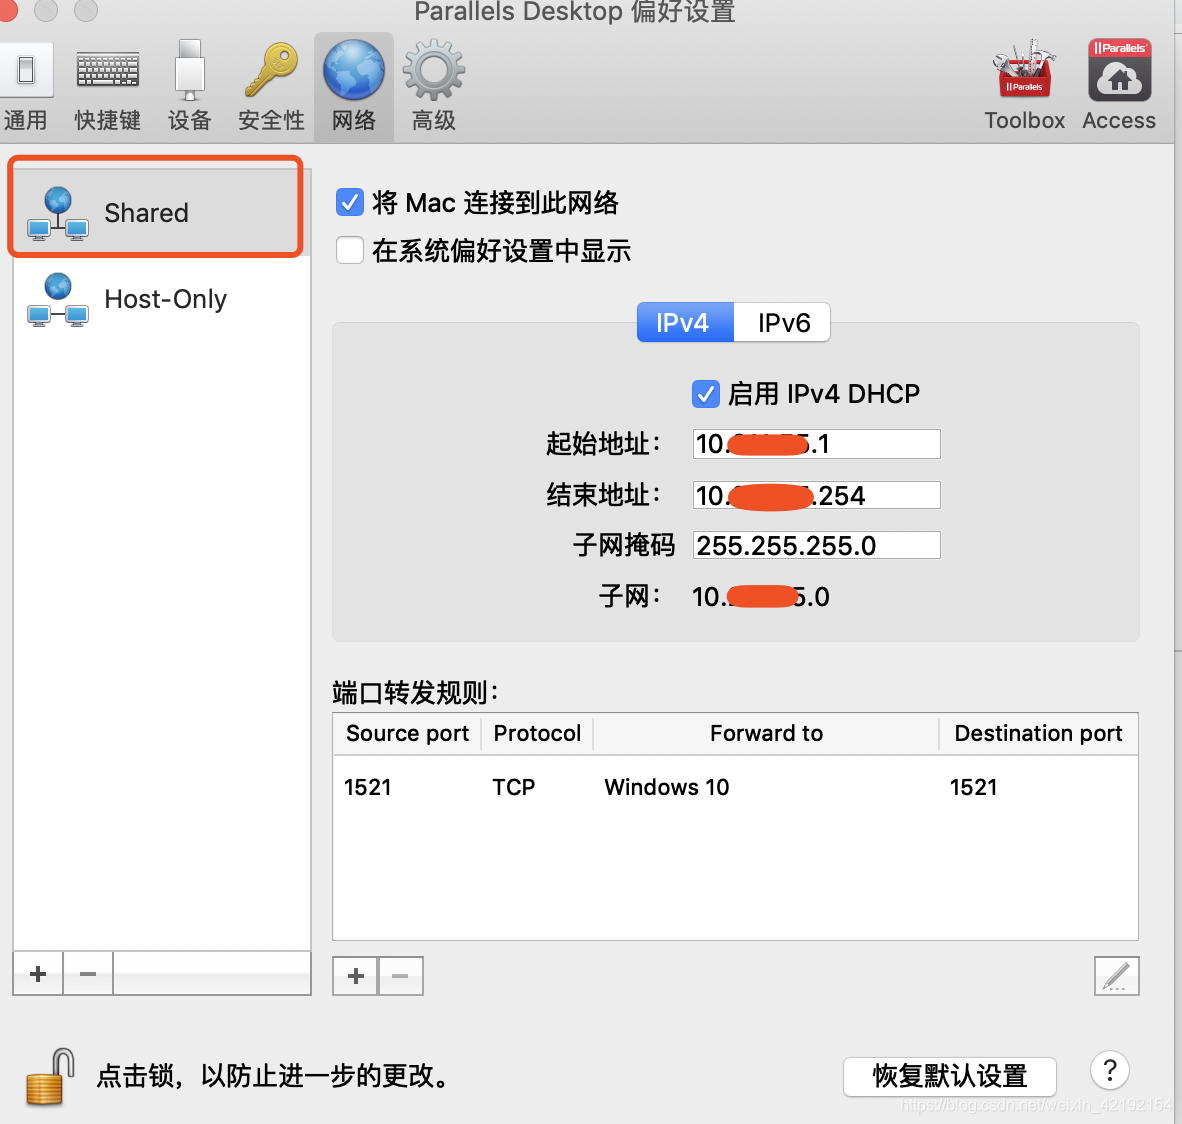Viewport: 1182px width, 1124px height.
Task: Click the Forward to column header
Action: 766,733
